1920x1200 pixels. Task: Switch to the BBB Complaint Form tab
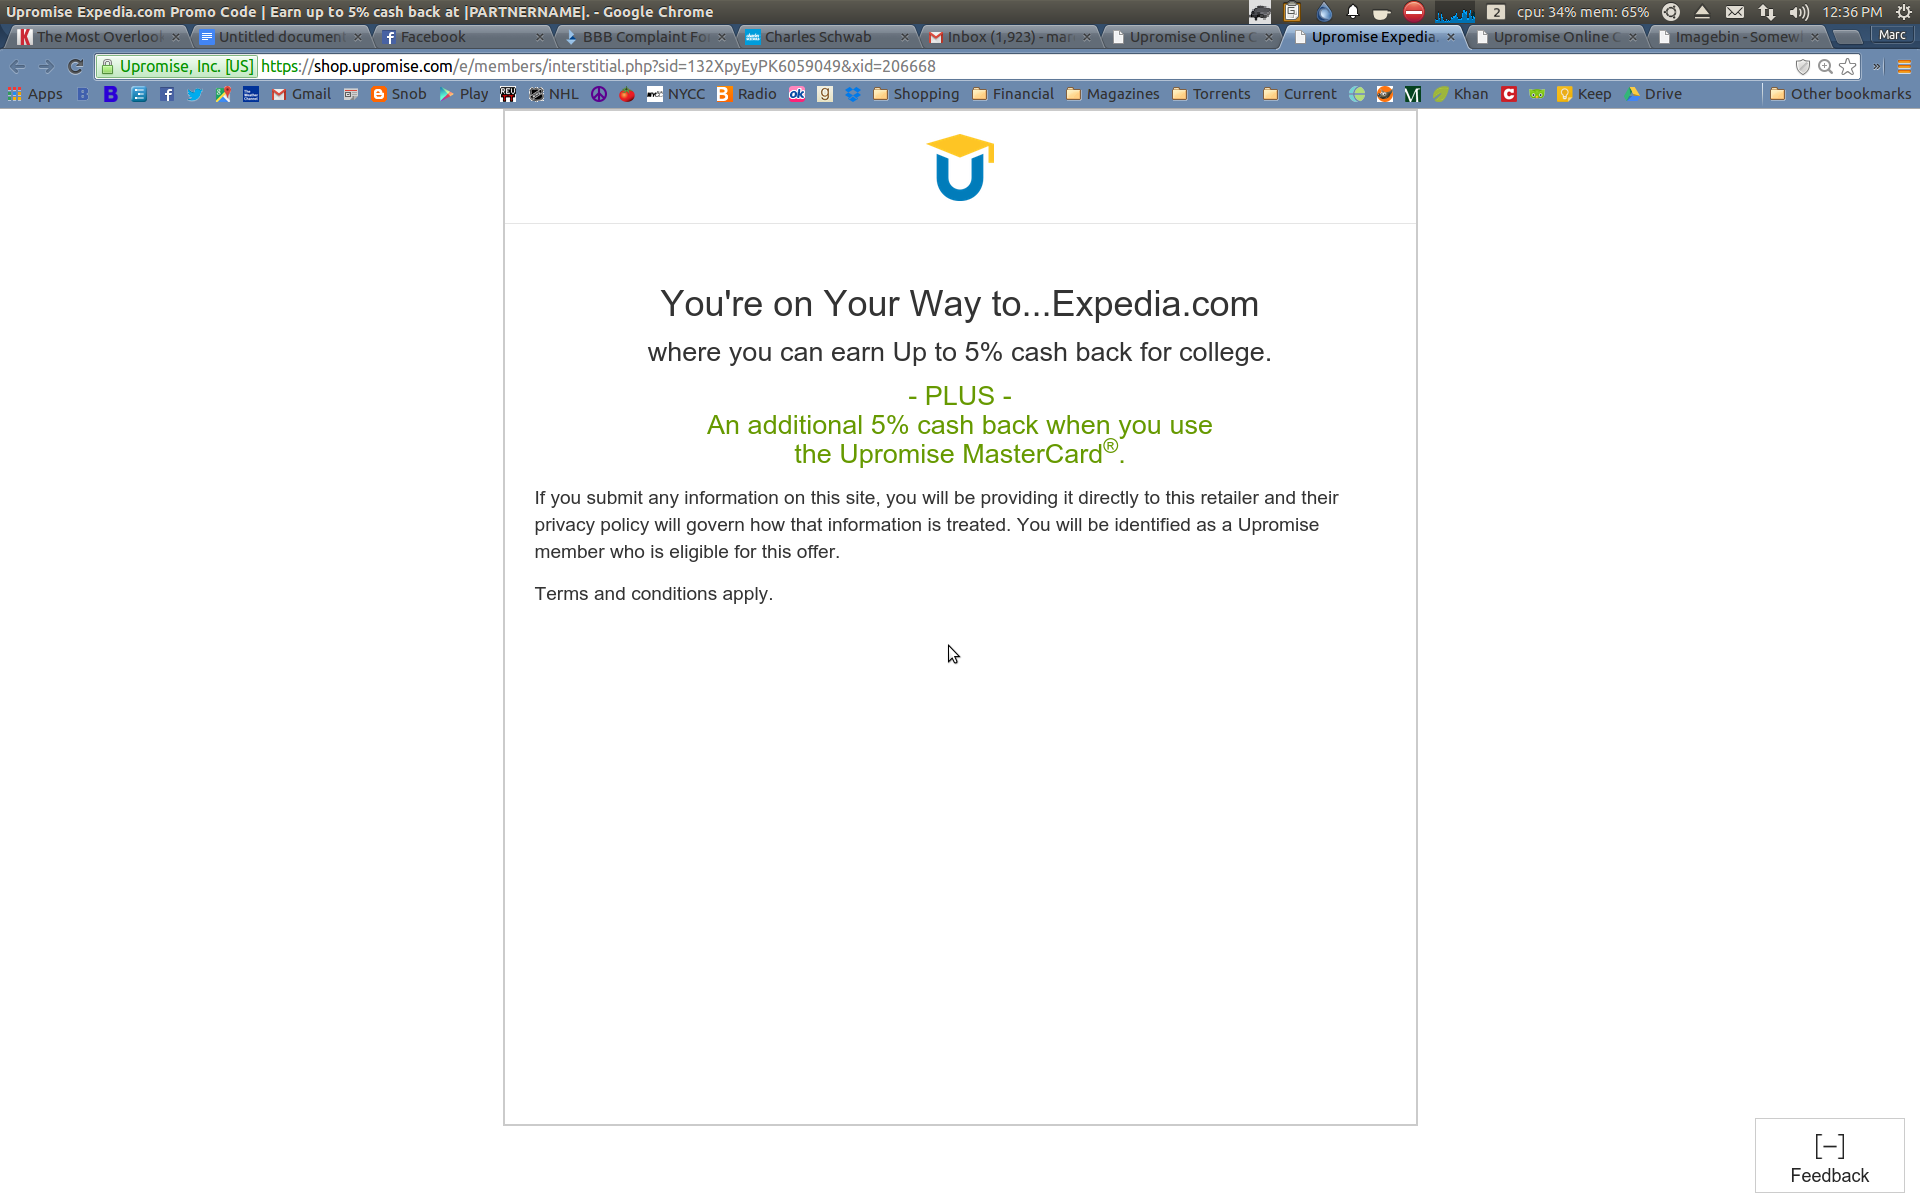click(643, 37)
